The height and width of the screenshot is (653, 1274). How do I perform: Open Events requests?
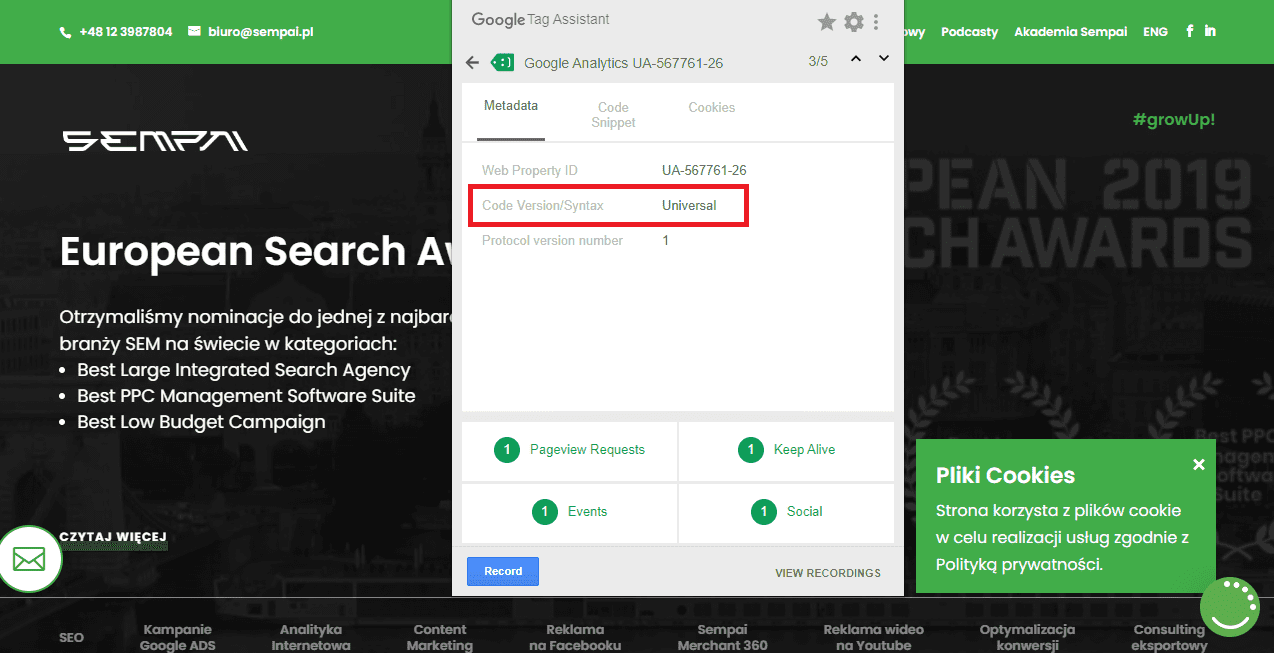[569, 512]
